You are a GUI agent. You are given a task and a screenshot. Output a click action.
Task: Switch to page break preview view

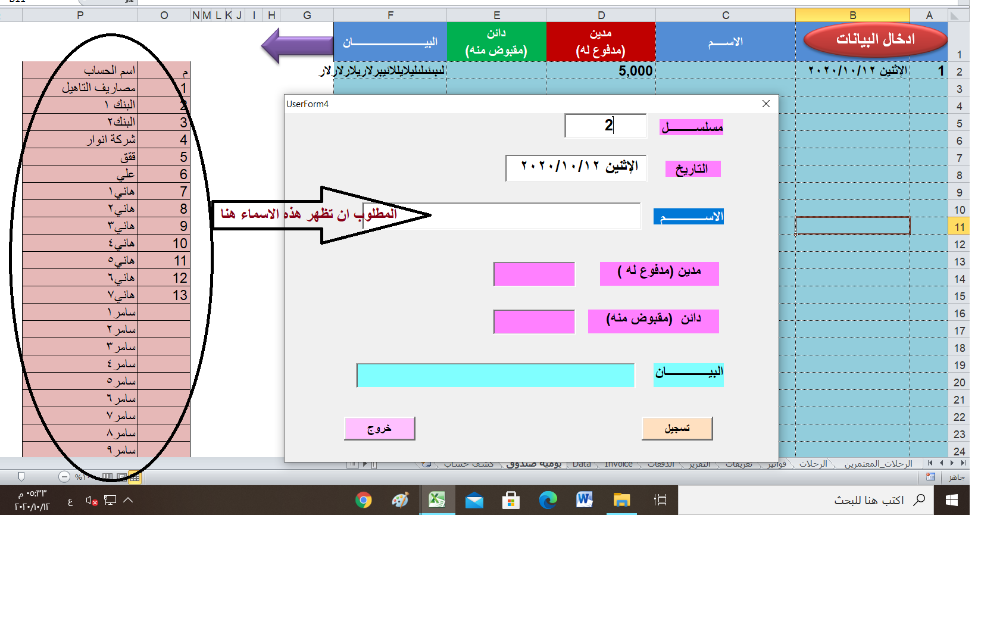click(x=107, y=477)
